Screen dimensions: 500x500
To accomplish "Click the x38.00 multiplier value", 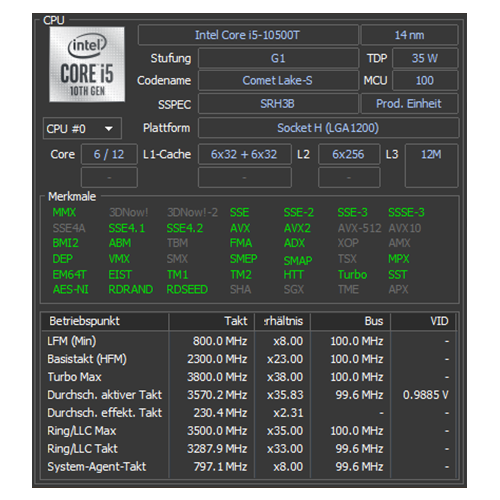I will click(x=285, y=377).
